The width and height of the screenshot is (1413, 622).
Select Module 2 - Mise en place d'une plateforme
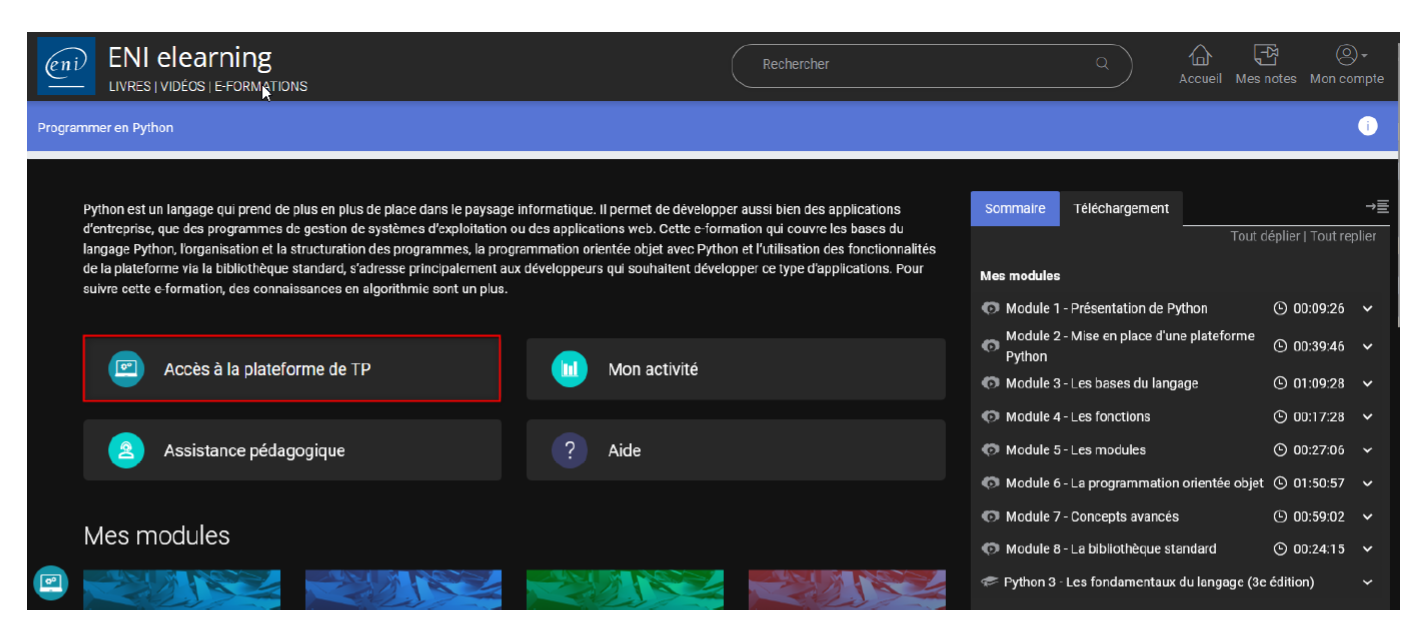1130,346
